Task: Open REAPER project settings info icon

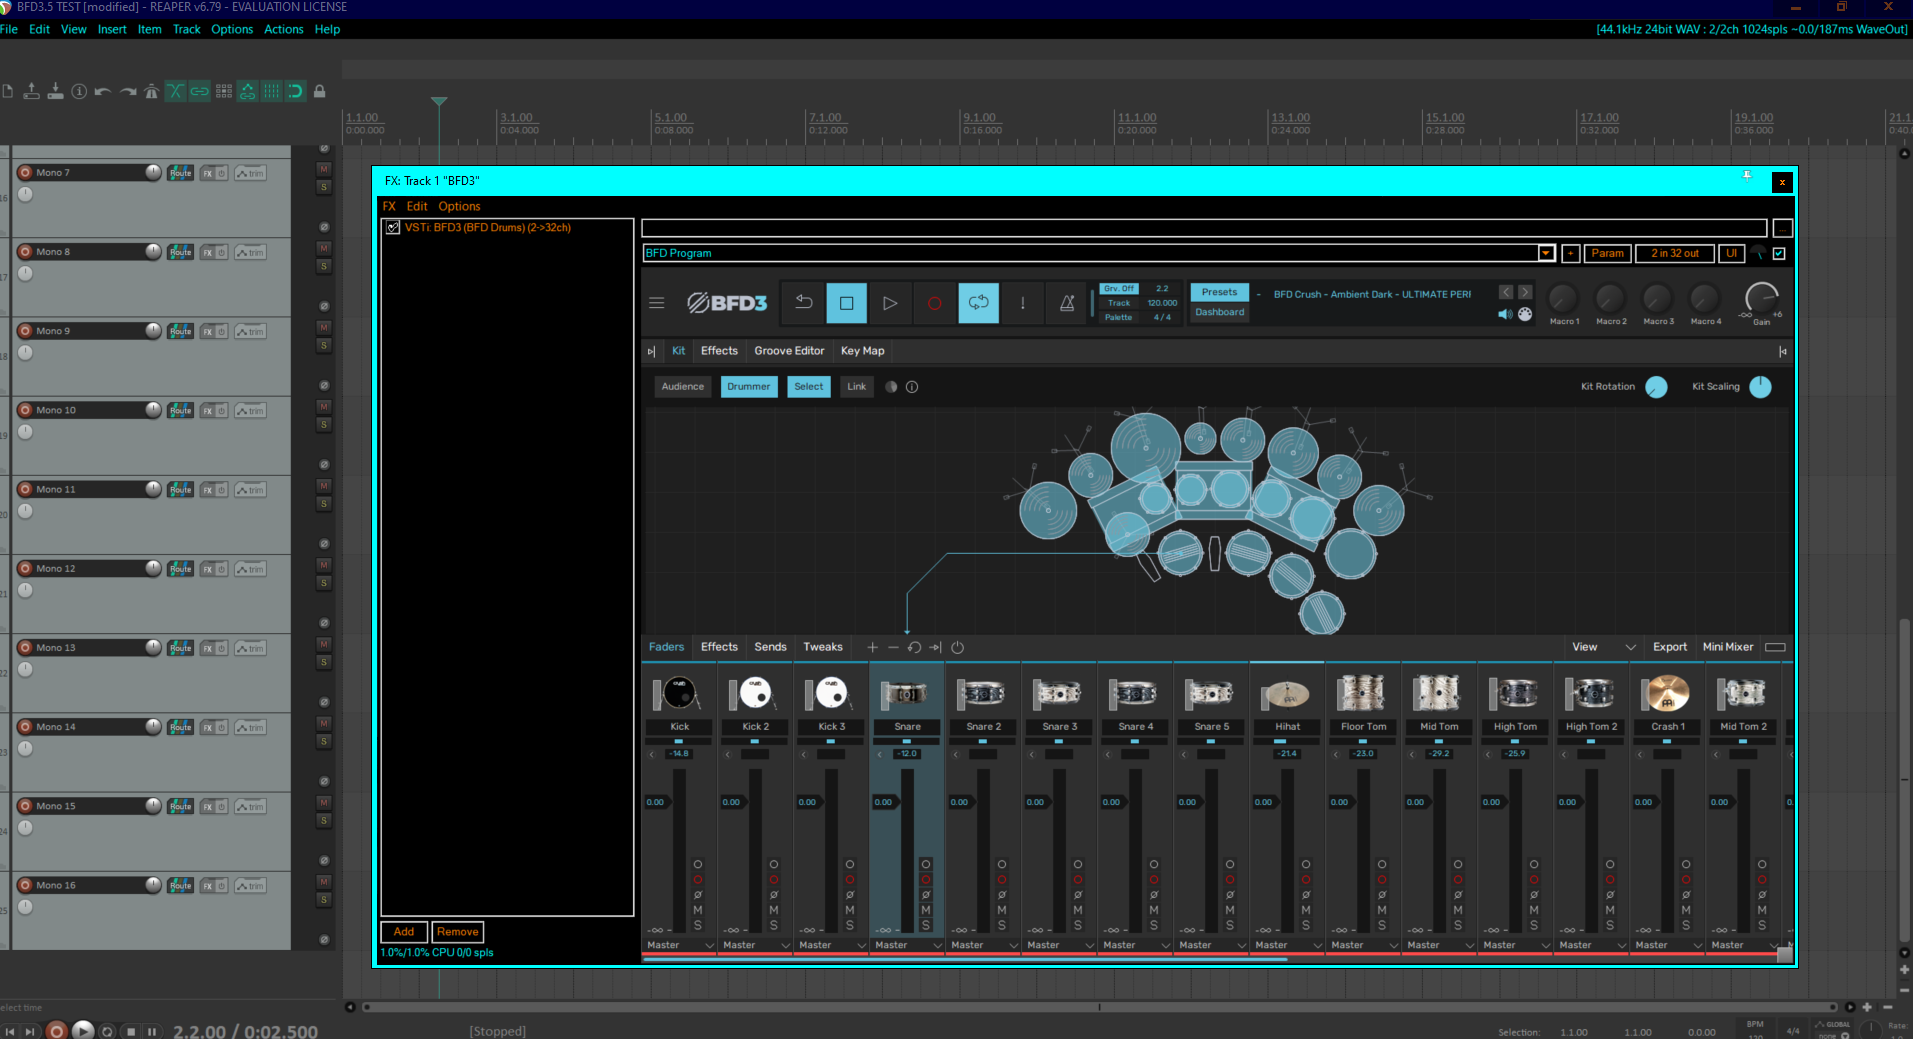Action: coord(79,91)
